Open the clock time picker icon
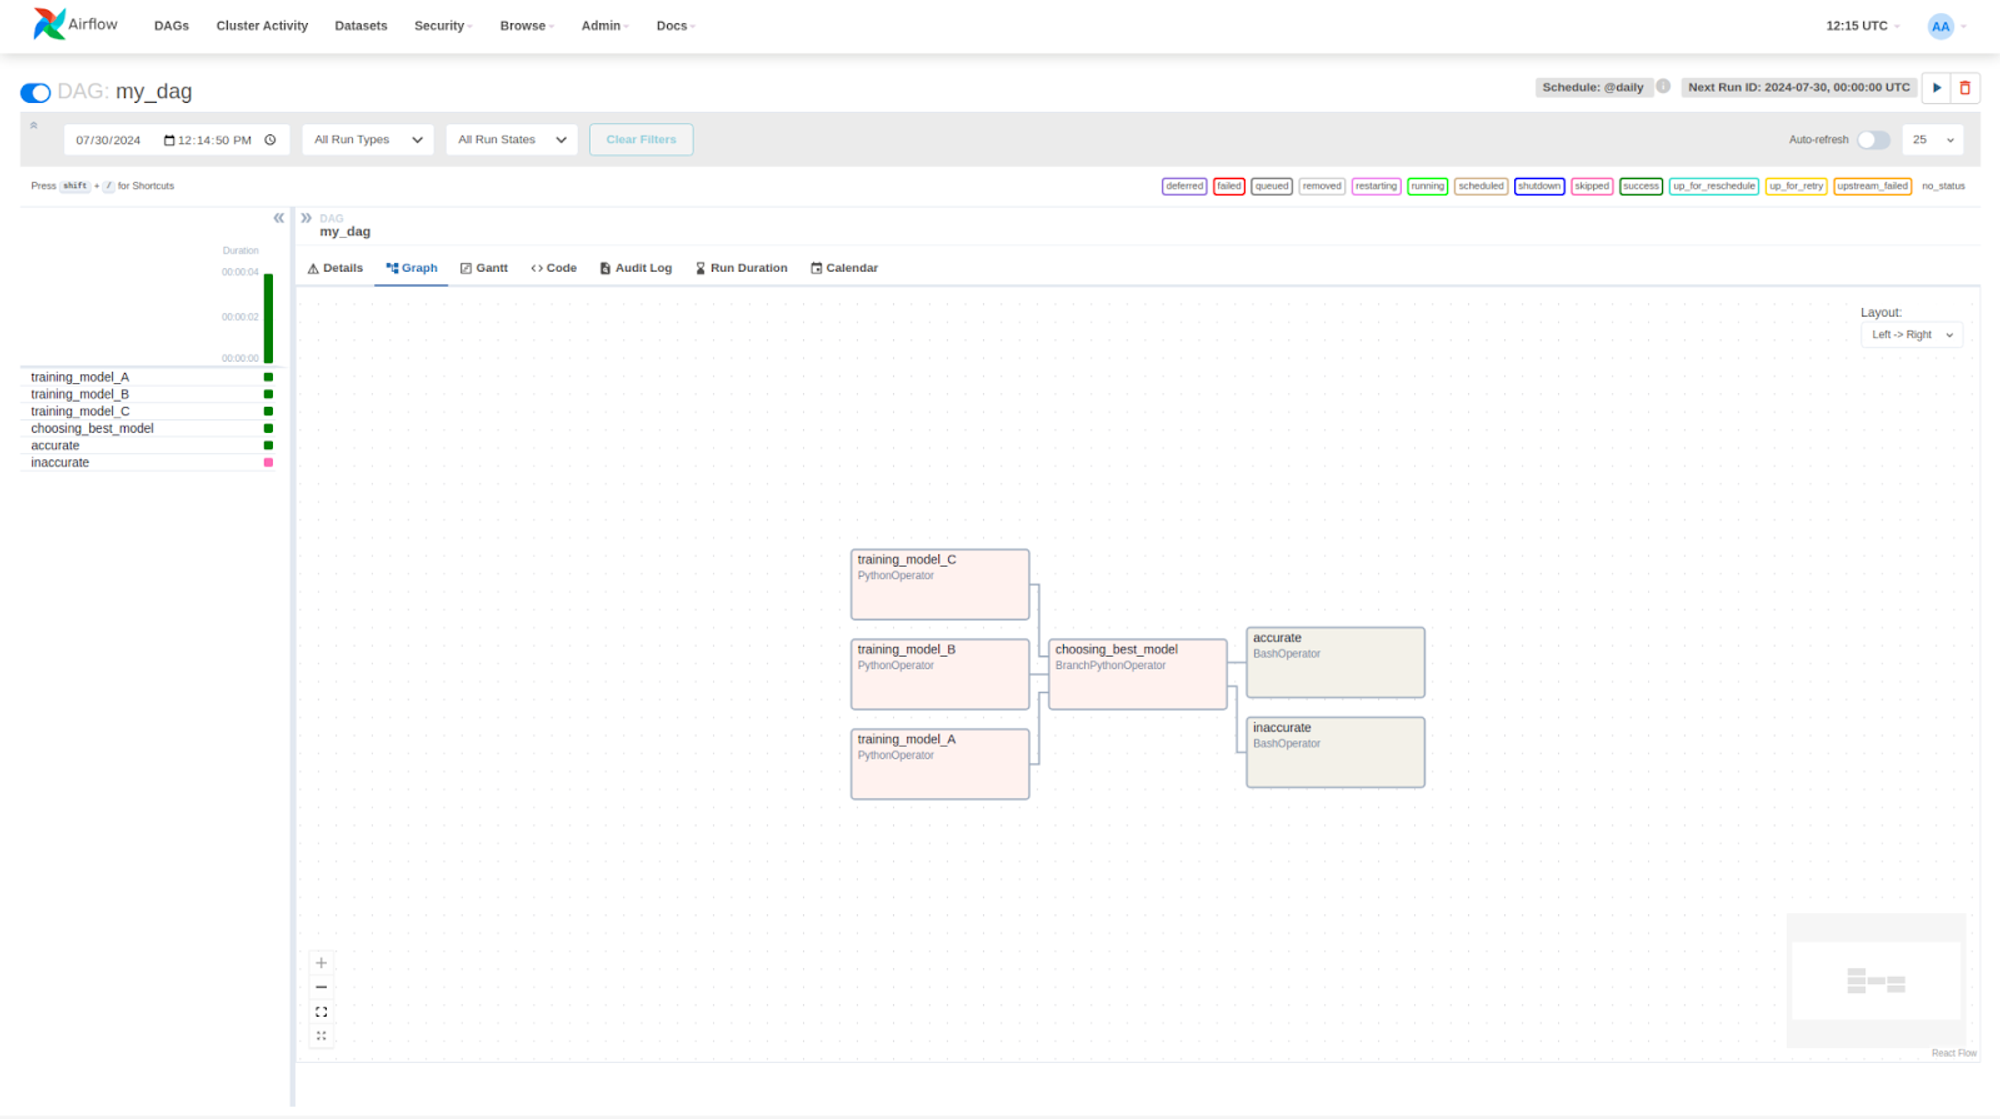 point(270,139)
